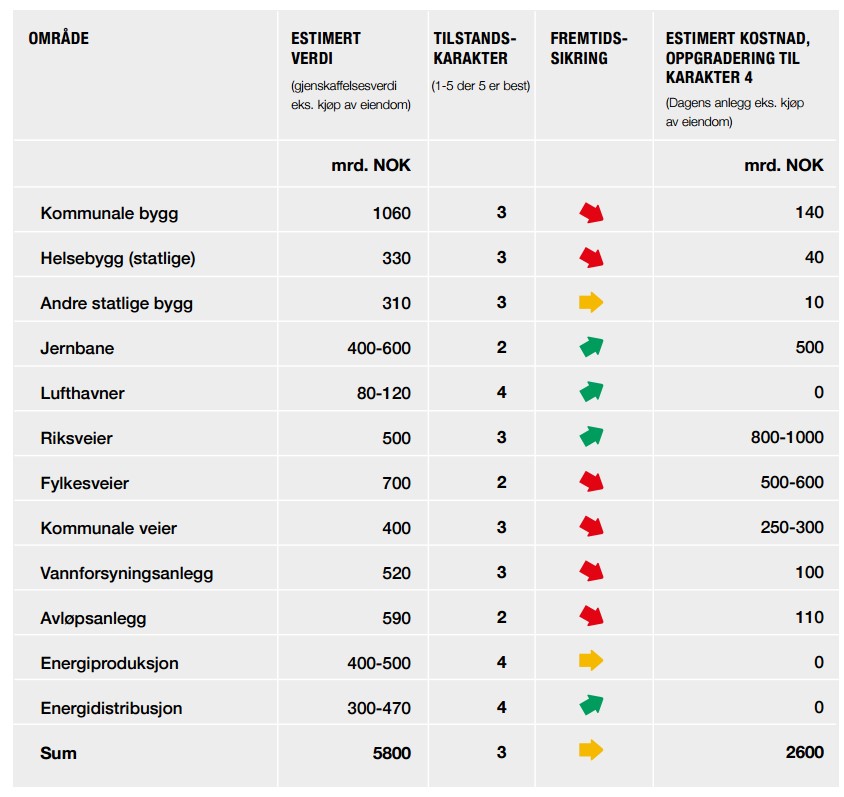Click the red arrow for Avløpsanlegg
Viewport: 844px width, 797px height.
pyautogui.click(x=591, y=617)
